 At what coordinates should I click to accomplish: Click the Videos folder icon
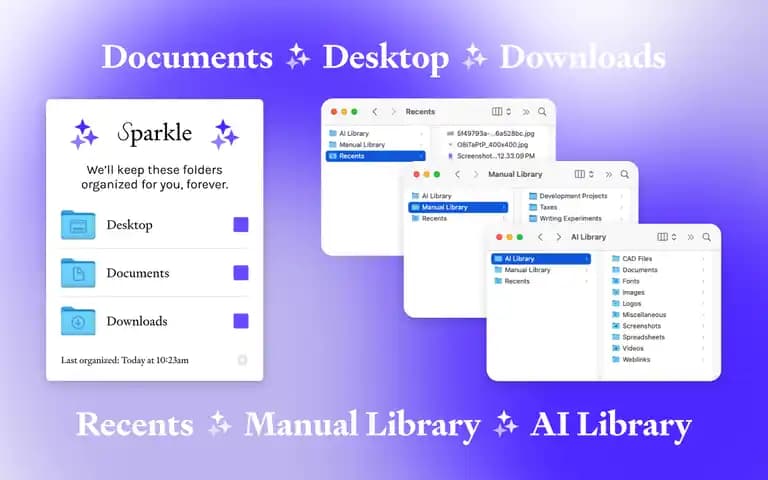coord(616,348)
